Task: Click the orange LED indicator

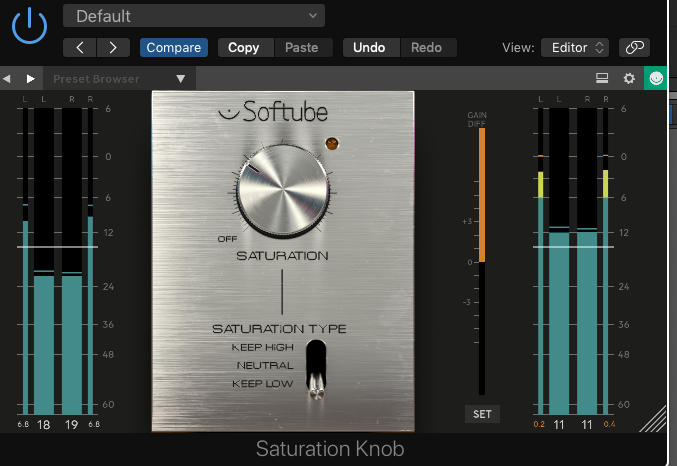Action: (x=332, y=143)
